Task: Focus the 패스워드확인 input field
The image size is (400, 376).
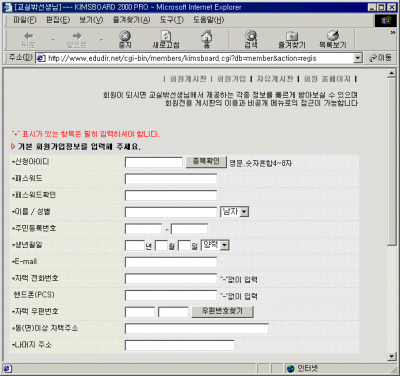Action: pos(171,195)
